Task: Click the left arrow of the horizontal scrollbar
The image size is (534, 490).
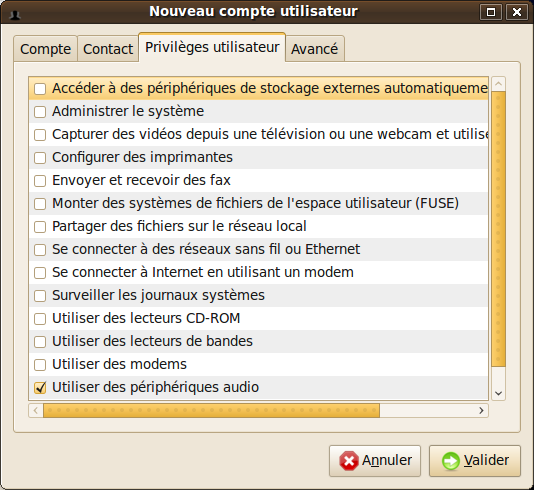Action: click(36, 411)
